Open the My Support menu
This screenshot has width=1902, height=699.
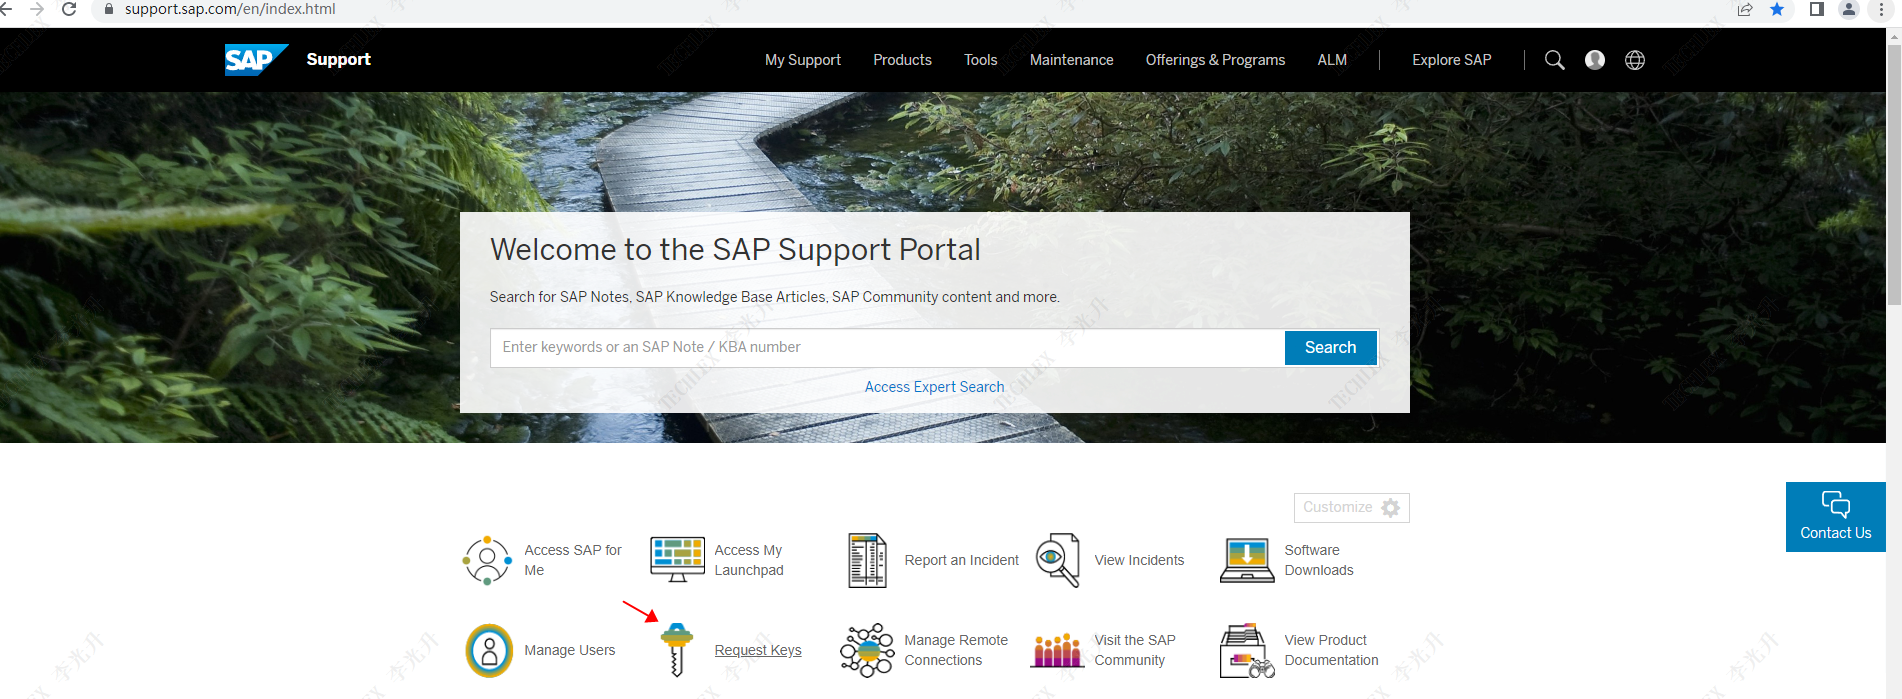(x=803, y=60)
